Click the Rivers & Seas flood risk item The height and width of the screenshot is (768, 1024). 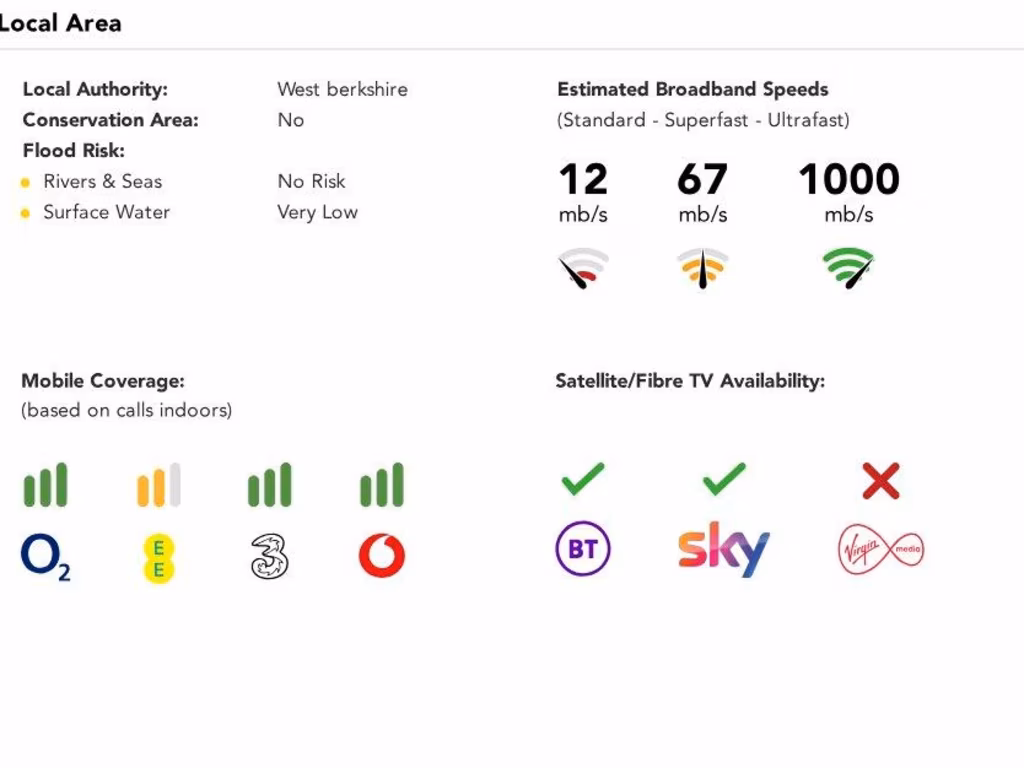pyautogui.click(x=103, y=182)
